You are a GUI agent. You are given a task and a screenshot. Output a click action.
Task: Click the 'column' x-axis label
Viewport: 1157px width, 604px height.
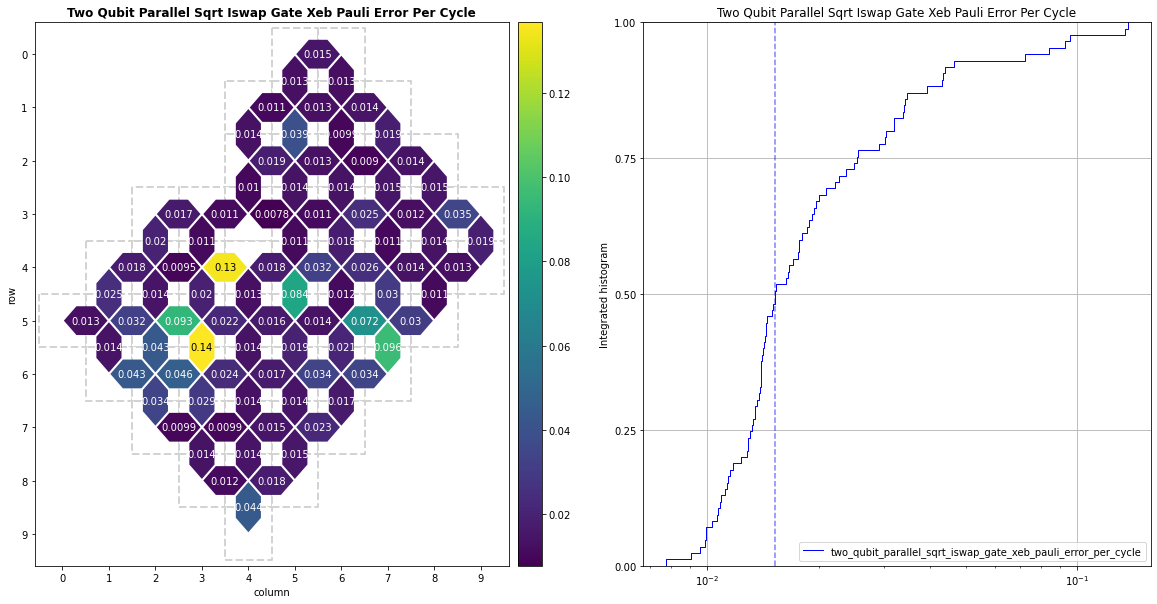pos(272,592)
